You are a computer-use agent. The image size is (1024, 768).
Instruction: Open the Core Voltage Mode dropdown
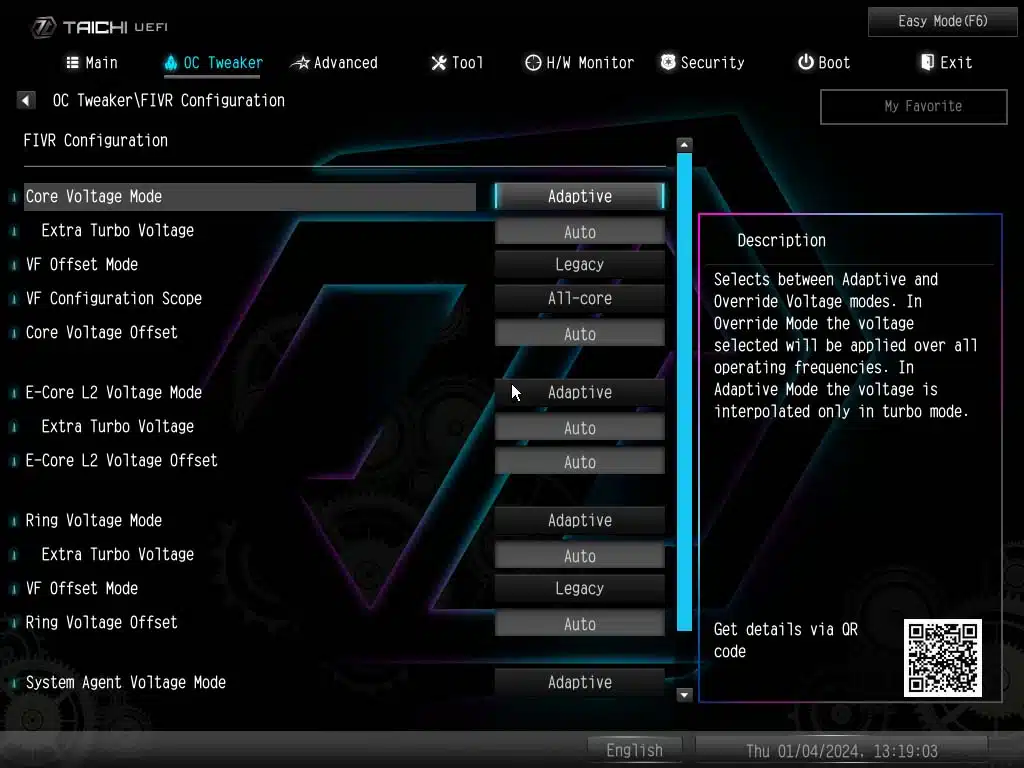pos(579,197)
